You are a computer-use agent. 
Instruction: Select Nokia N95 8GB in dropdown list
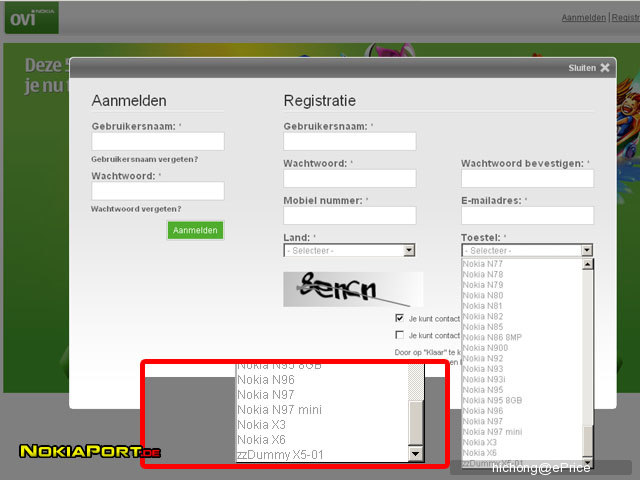(x=522, y=400)
